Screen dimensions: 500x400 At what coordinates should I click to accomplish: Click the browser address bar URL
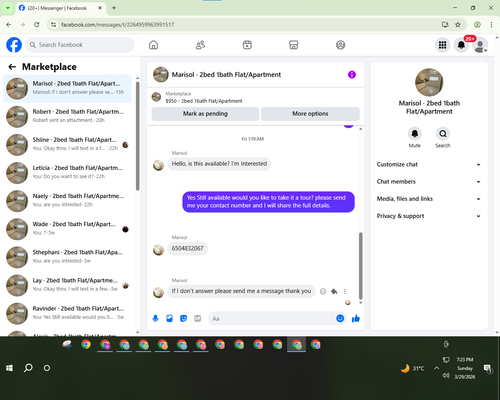click(117, 24)
